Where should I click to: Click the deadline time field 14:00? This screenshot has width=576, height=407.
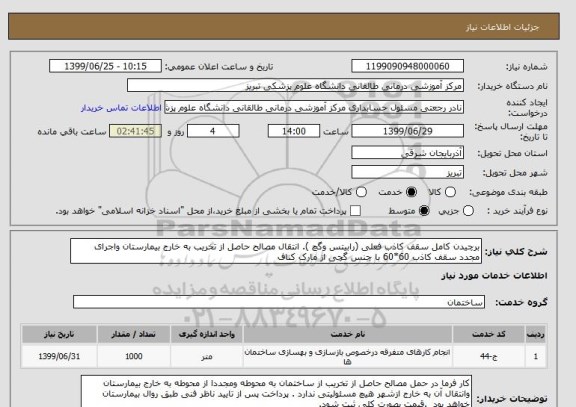click(x=294, y=131)
